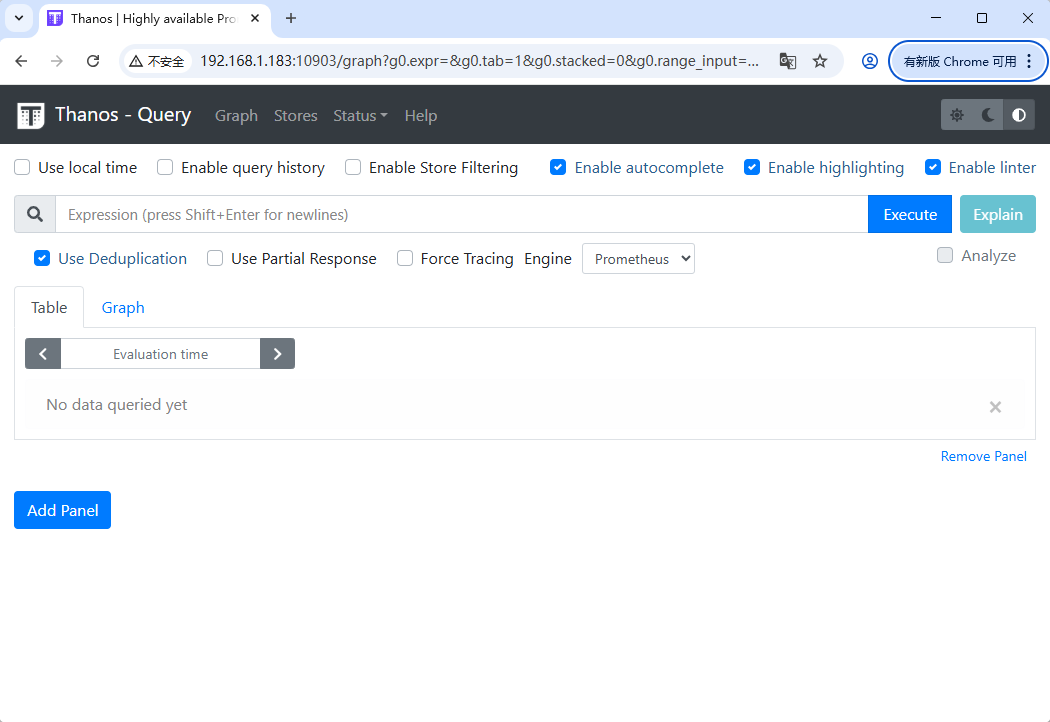
Task: Go to previous evaluation time arrow
Action: point(43,354)
